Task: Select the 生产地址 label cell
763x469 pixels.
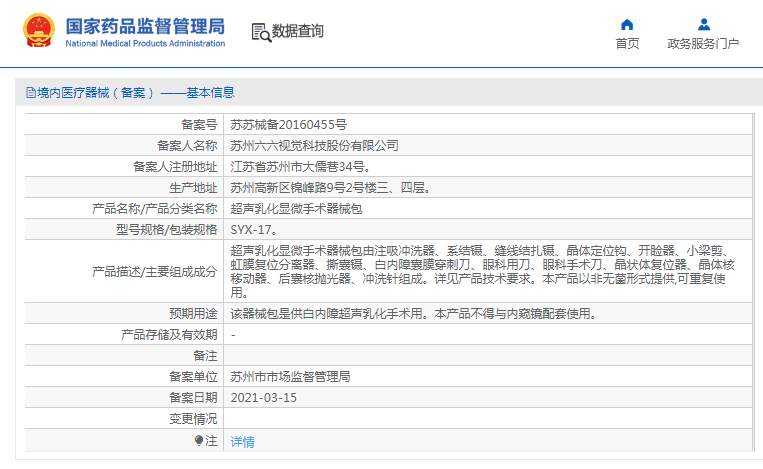Action: [x=124, y=187]
